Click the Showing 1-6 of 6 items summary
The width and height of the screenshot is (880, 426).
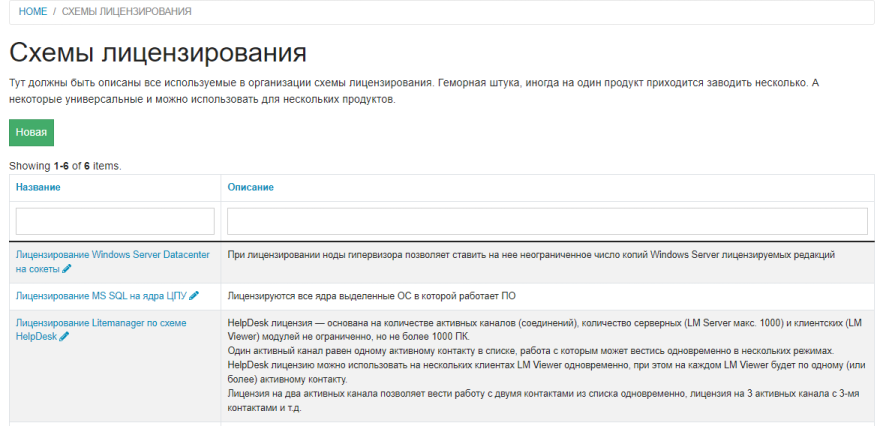coord(65,166)
